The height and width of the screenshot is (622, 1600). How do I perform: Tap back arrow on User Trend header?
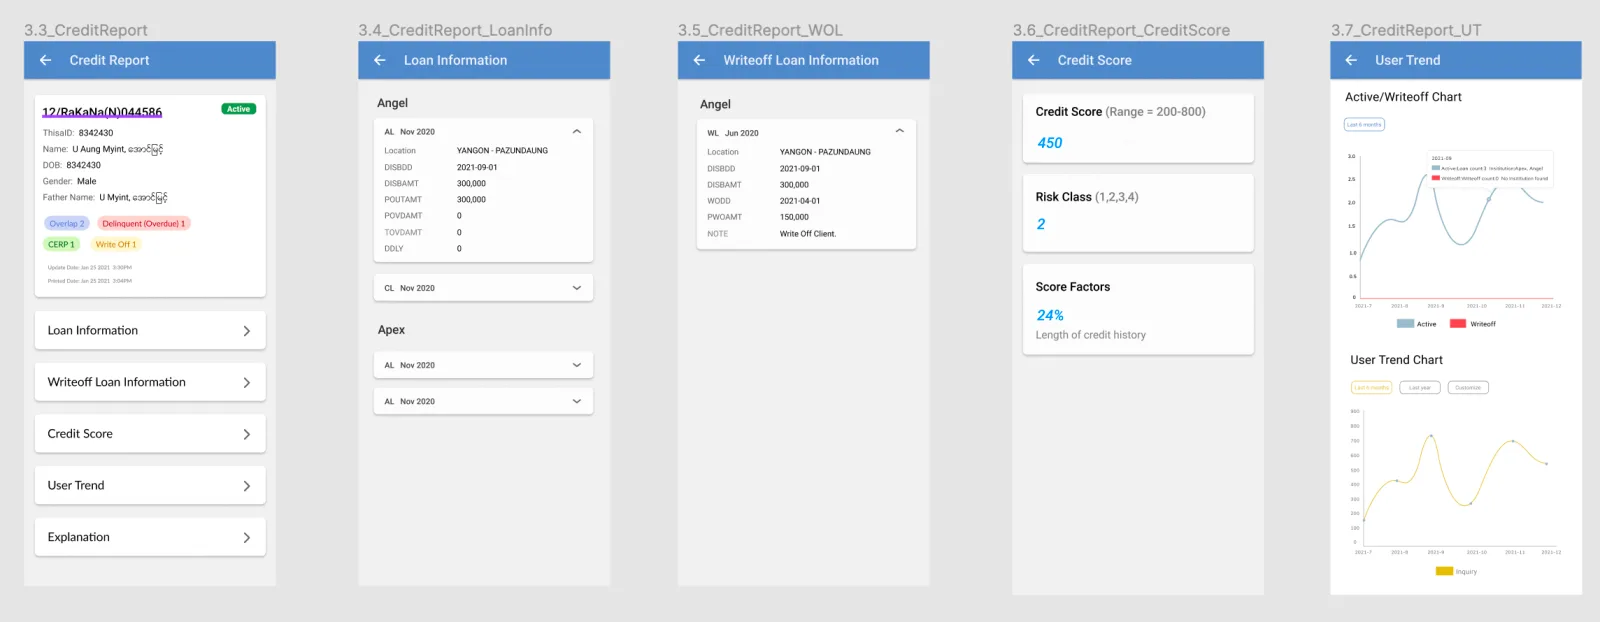click(1351, 60)
